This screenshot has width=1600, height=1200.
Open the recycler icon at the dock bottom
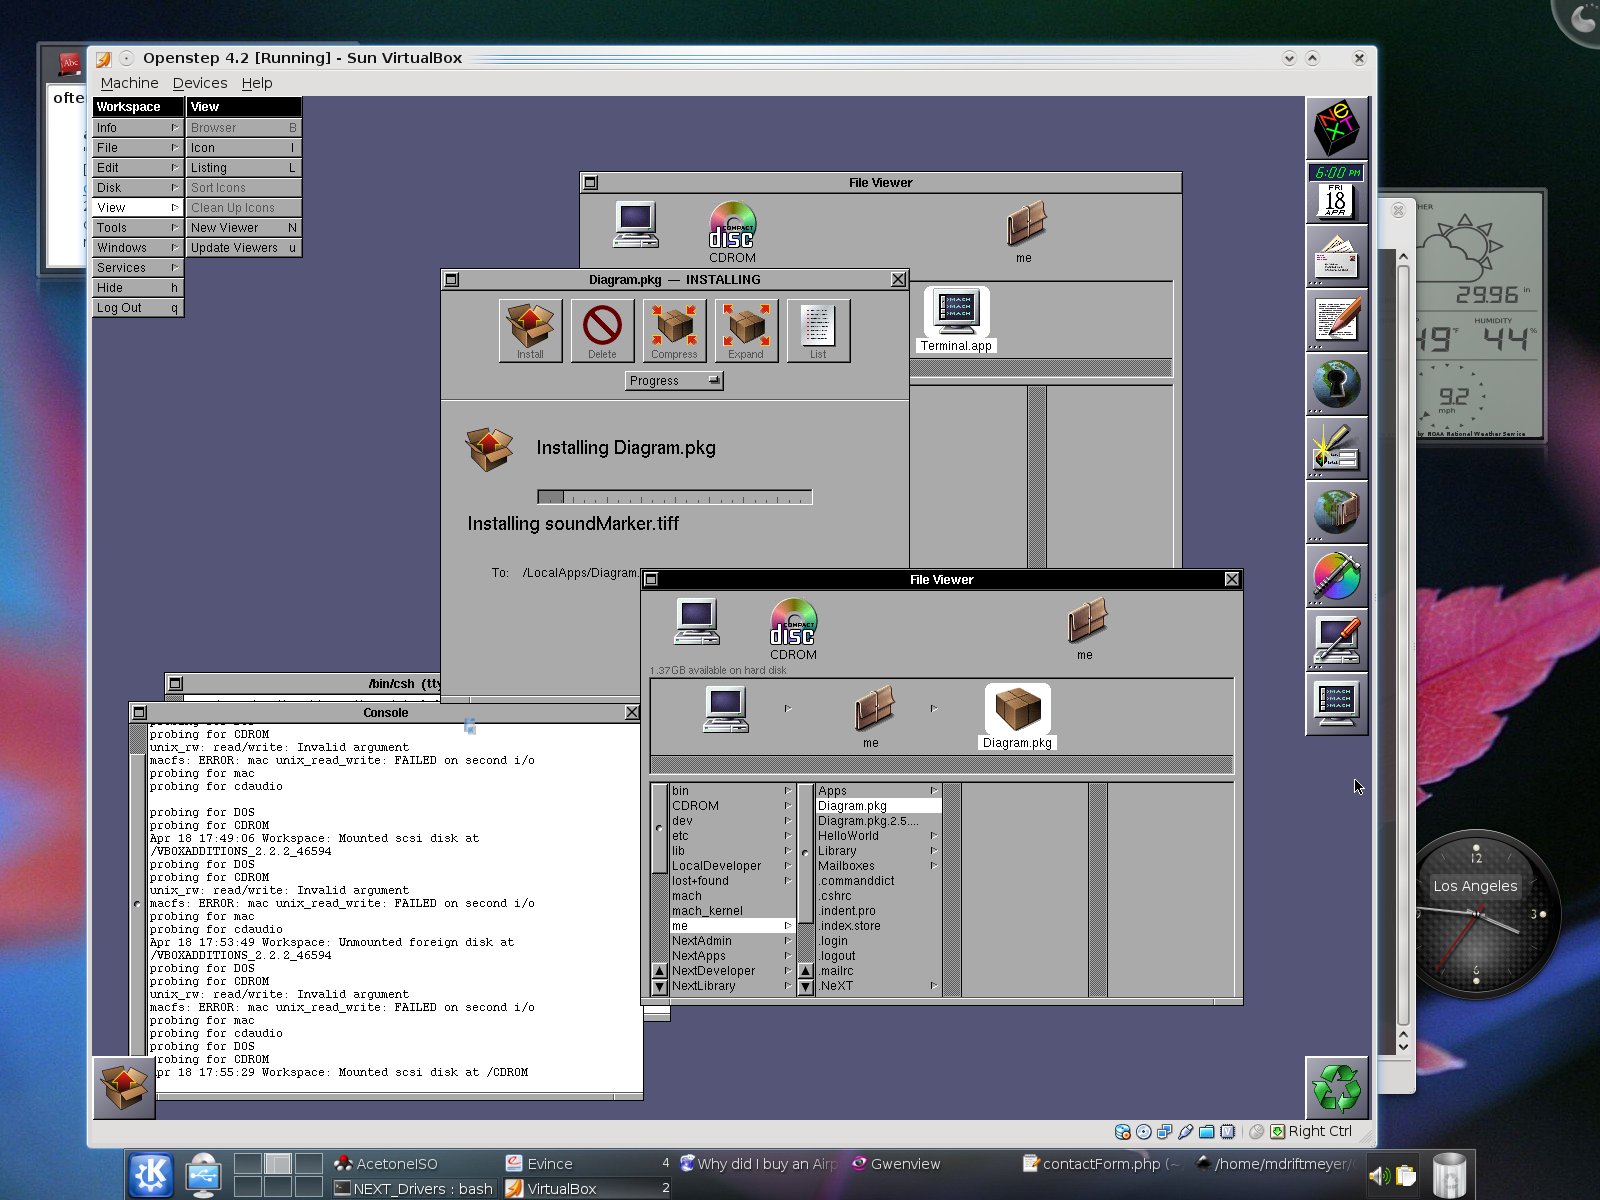coord(1337,1088)
